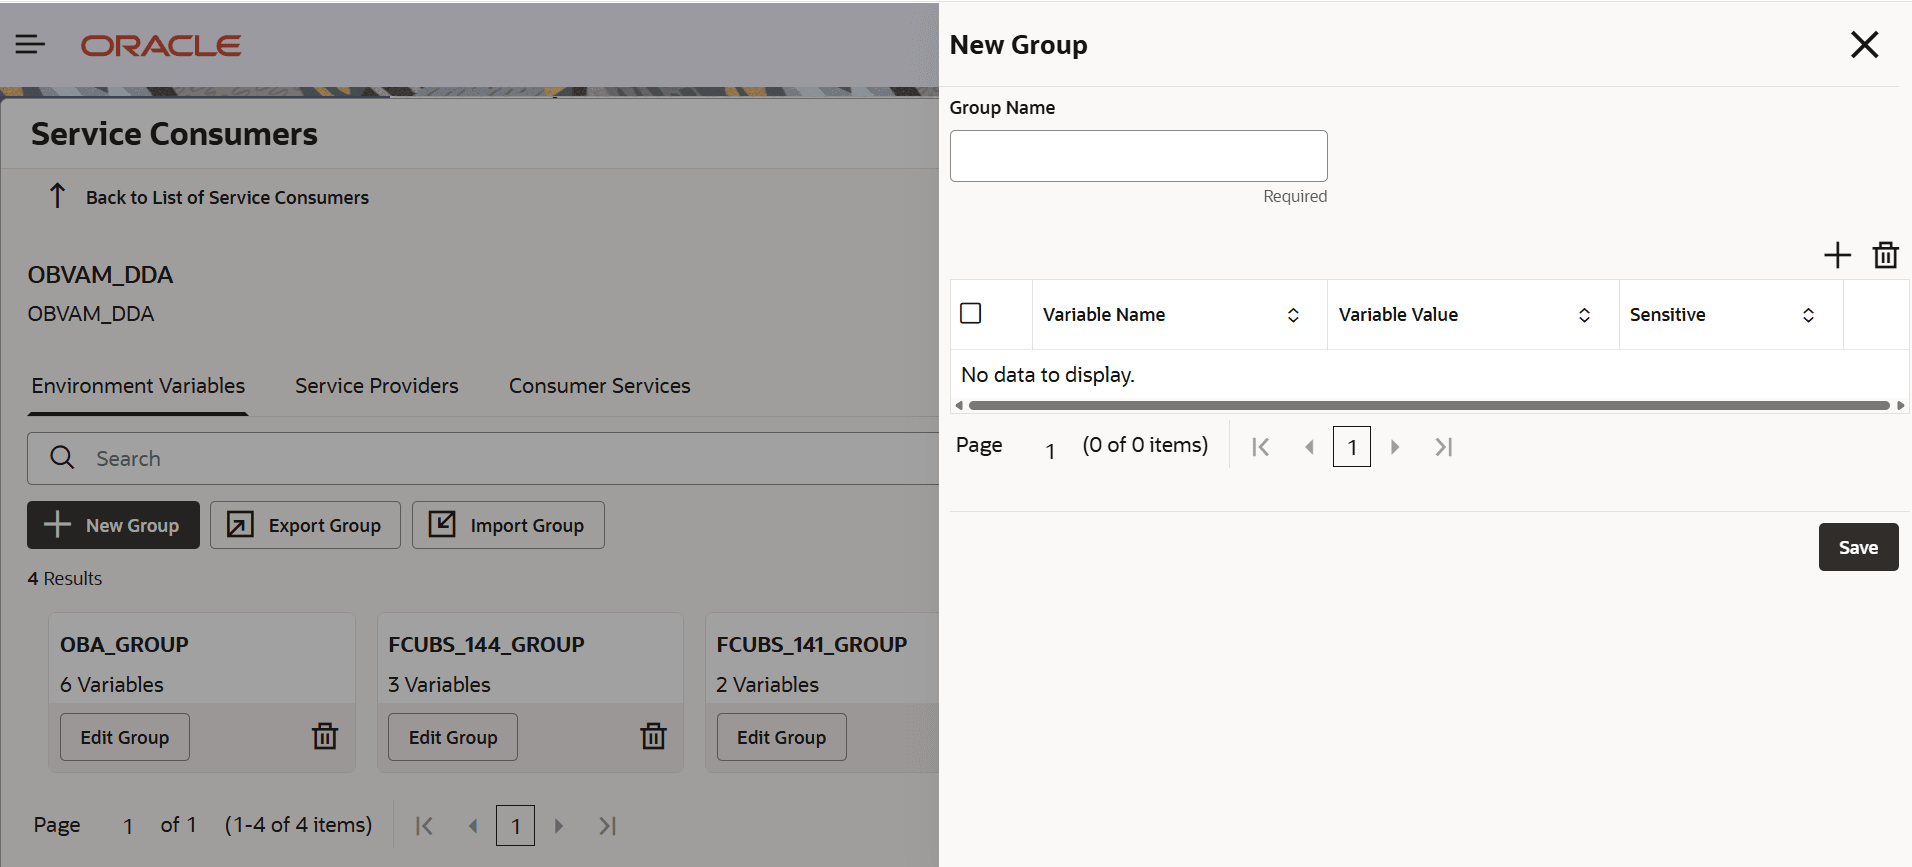Click the '3 Variables' text

(x=439, y=685)
